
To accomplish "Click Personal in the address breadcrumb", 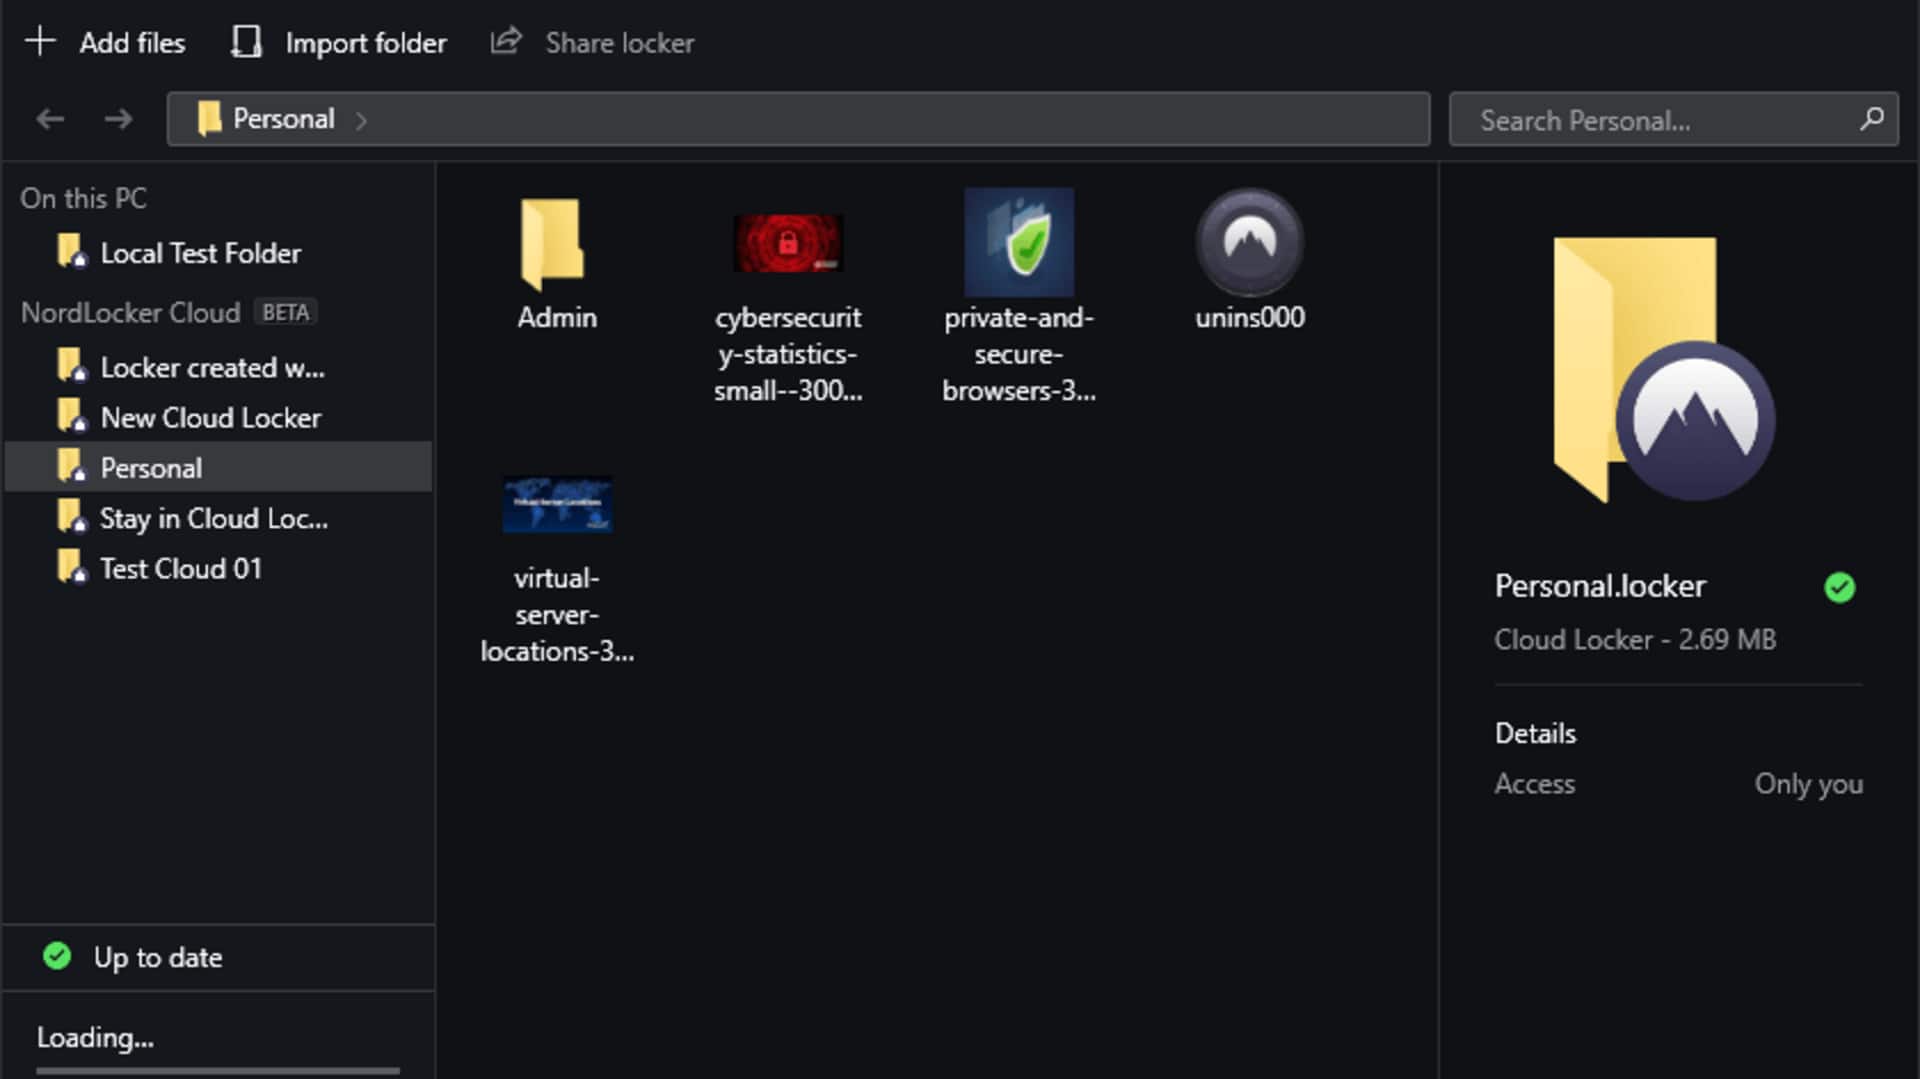I will [x=284, y=119].
